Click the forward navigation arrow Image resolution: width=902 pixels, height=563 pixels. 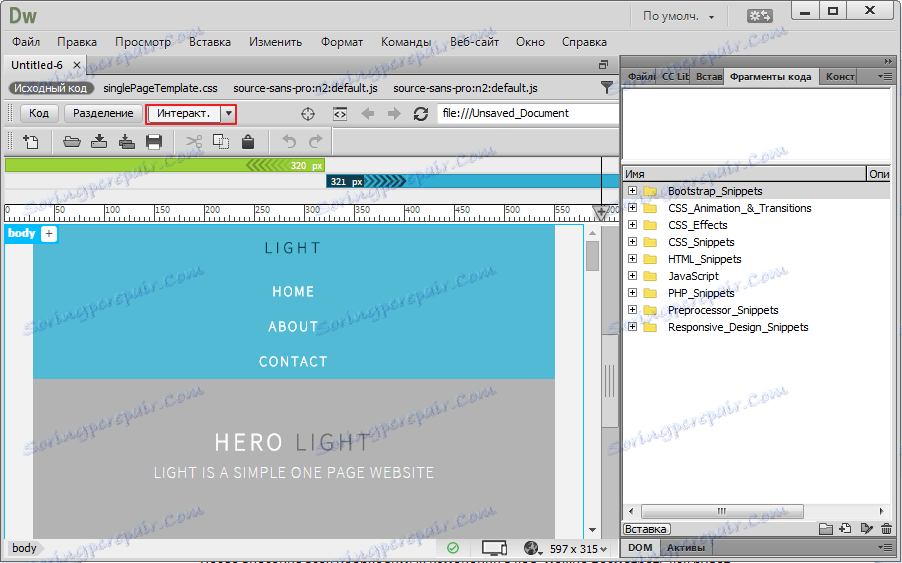[394, 114]
